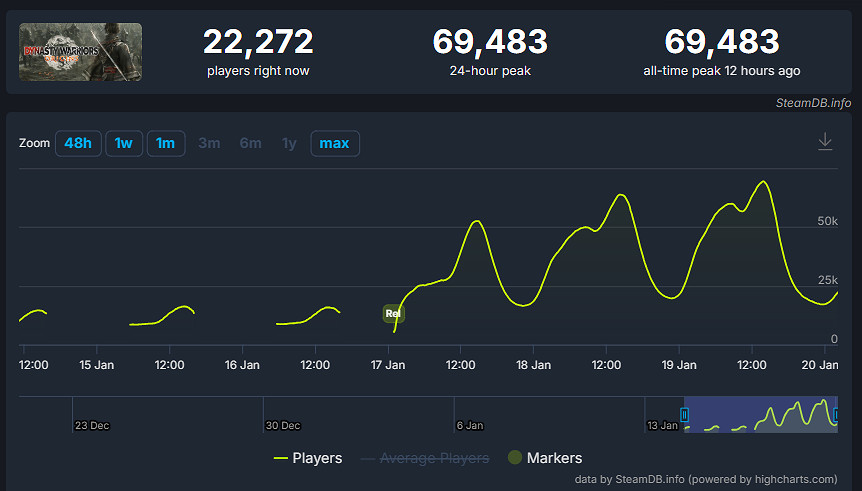
Task: Click the left navigator range handle
Action: (x=685, y=414)
